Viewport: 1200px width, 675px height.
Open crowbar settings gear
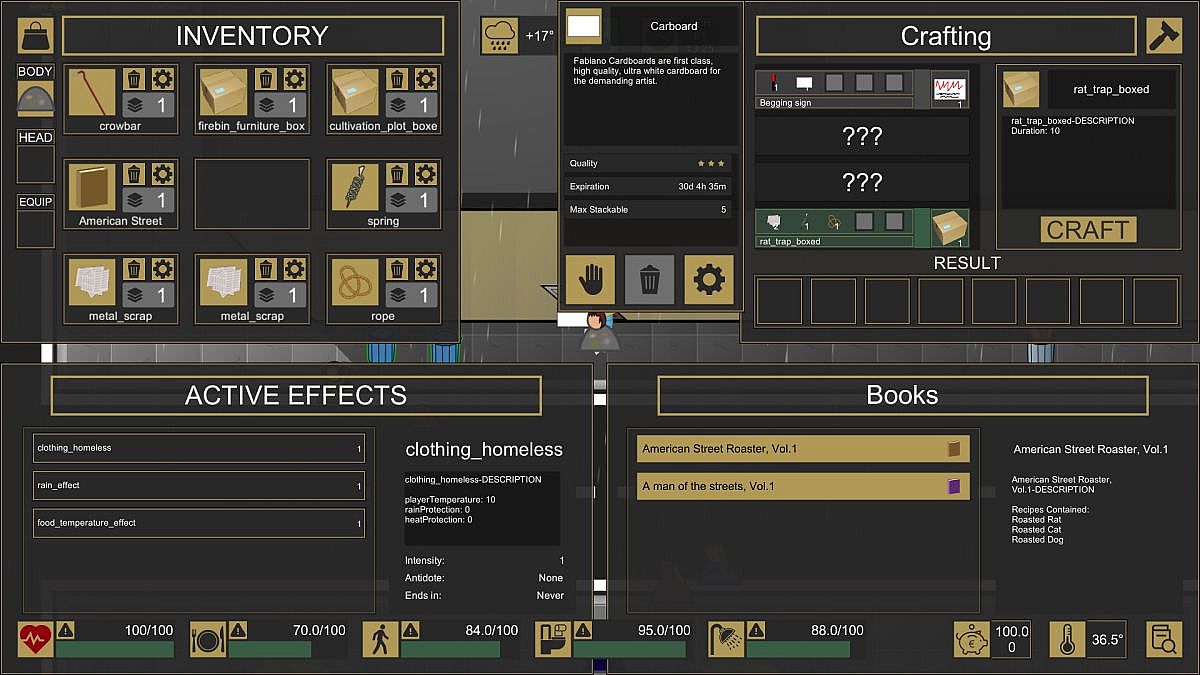coord(162,79)
